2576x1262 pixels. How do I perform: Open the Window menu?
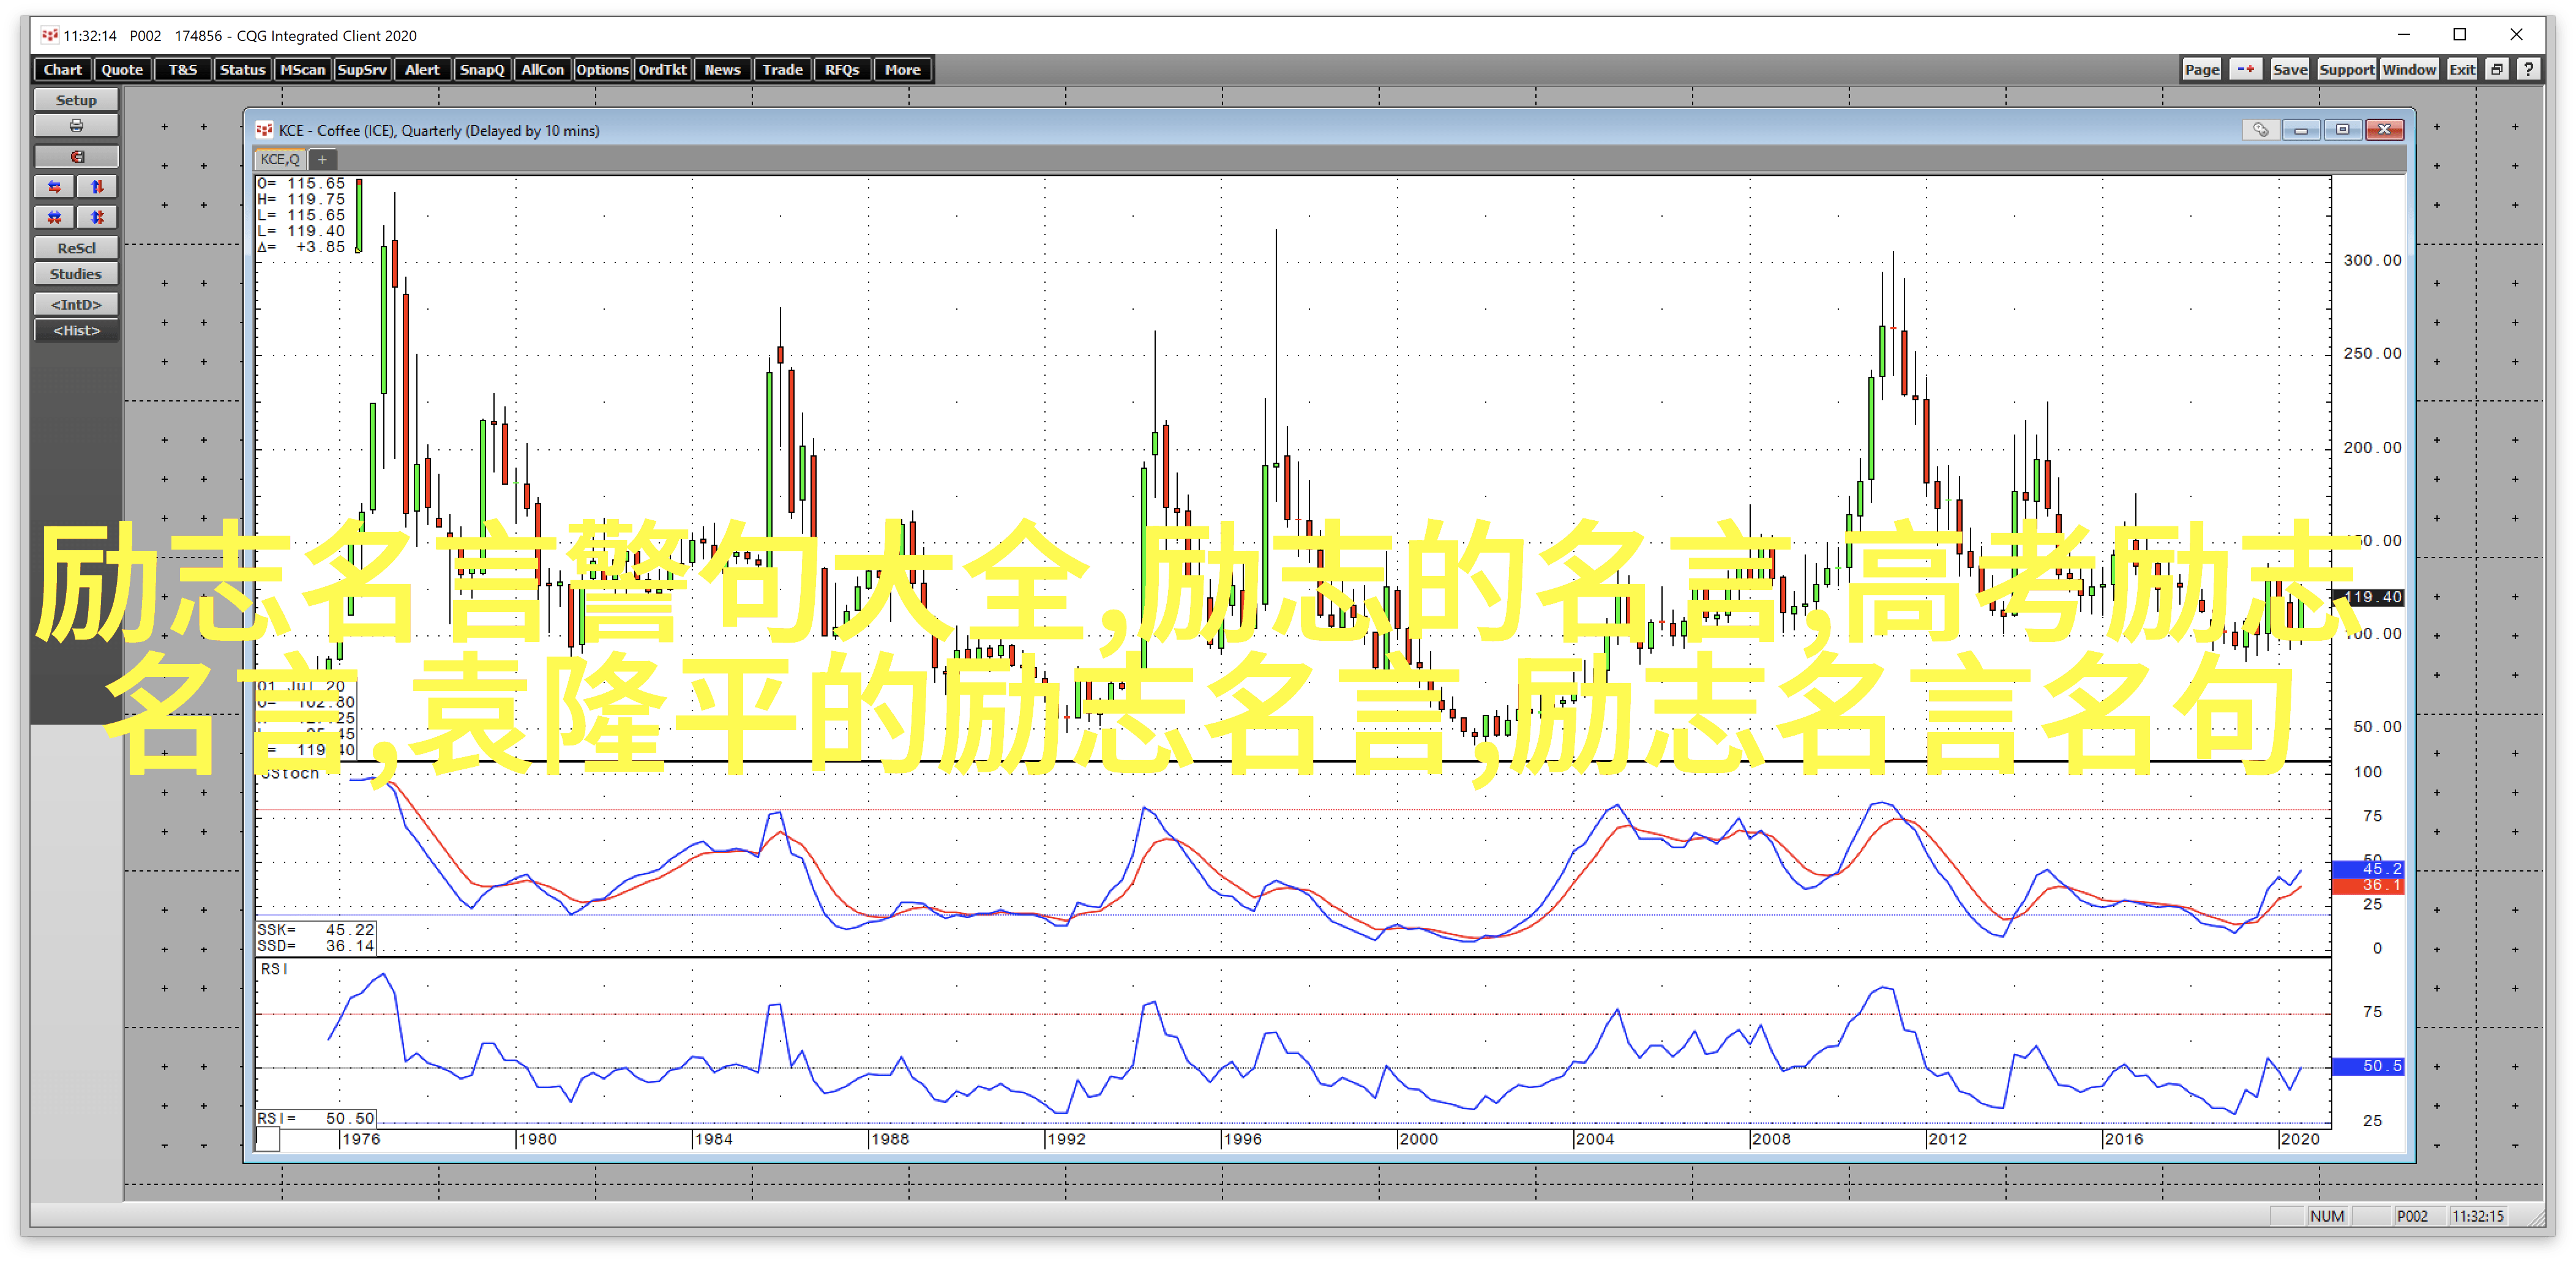[2408, 69]
